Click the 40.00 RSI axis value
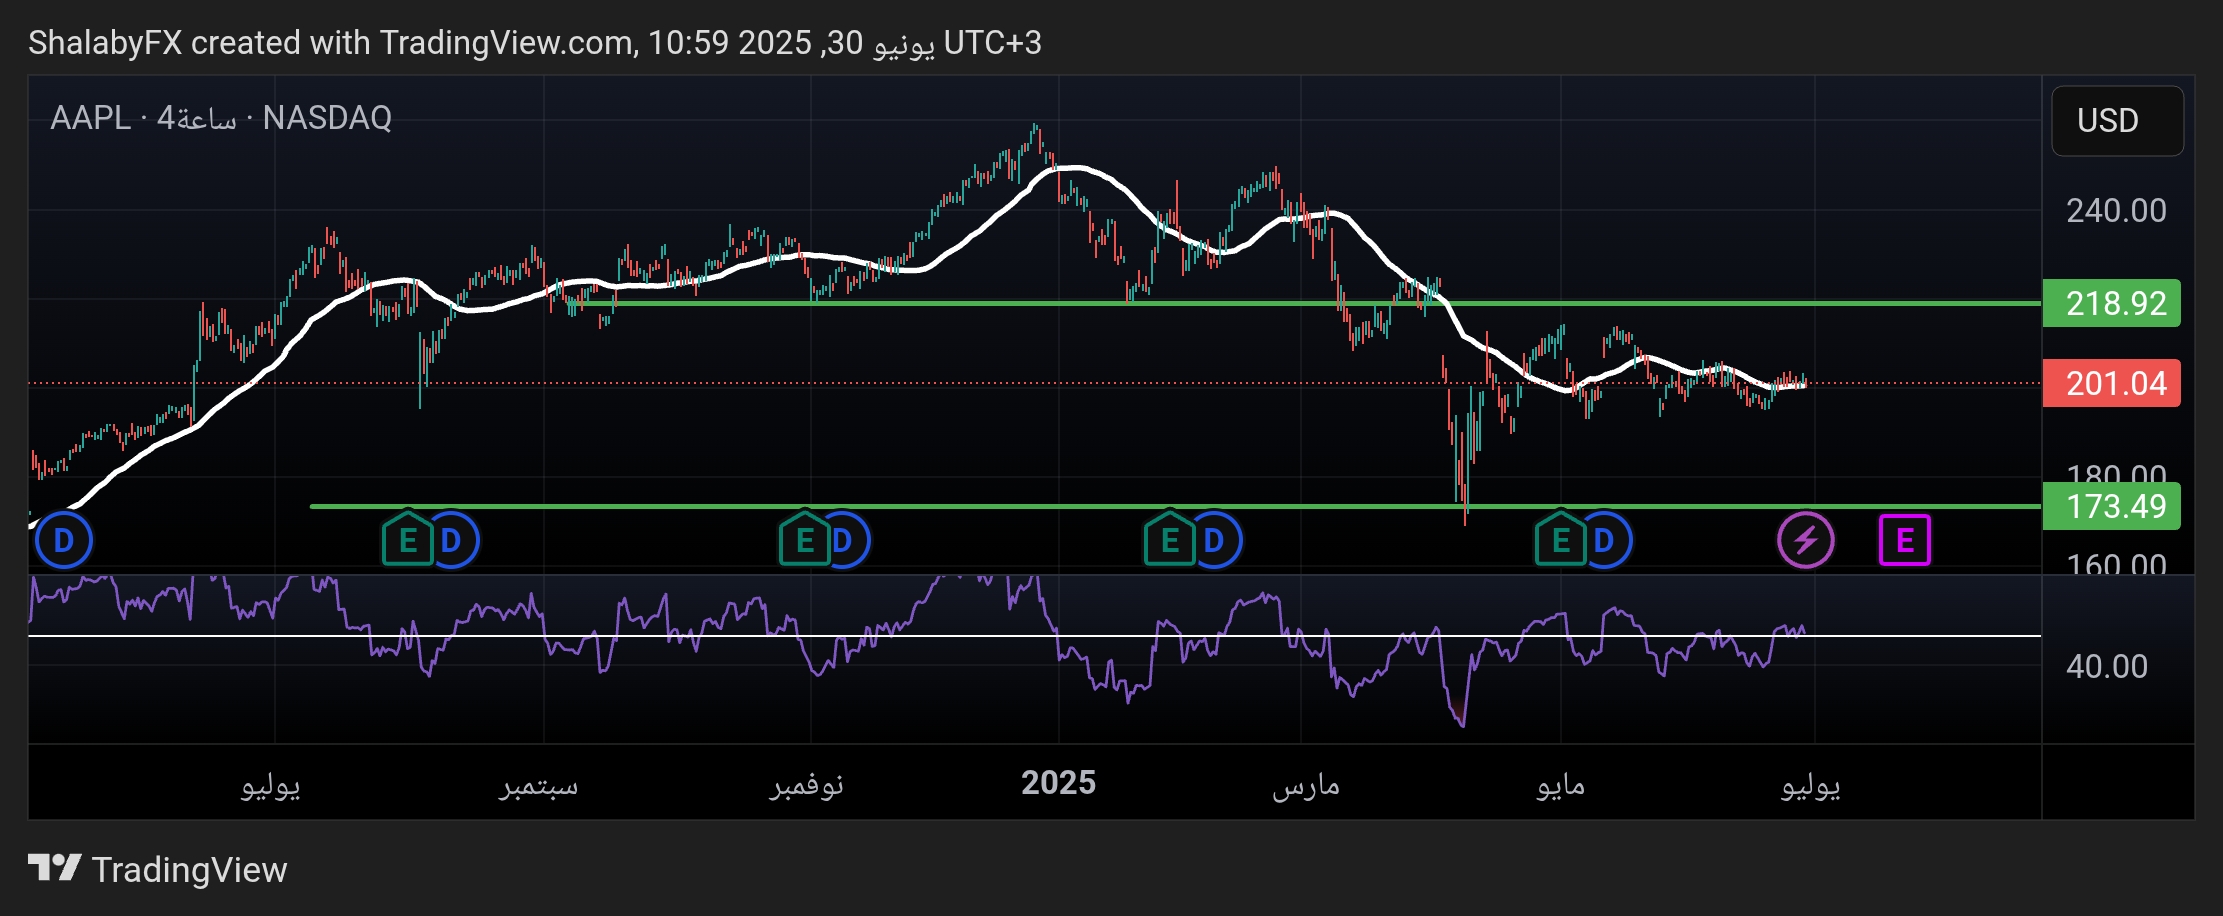2223x916 pixels. 2107,666
